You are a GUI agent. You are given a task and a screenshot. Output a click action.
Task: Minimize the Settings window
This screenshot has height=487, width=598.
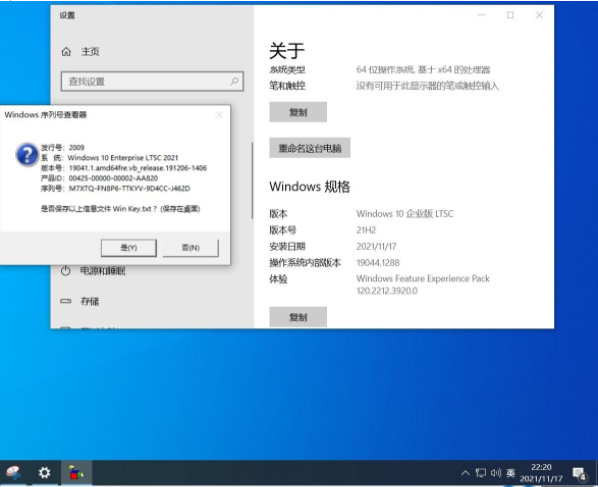point(482,15)
